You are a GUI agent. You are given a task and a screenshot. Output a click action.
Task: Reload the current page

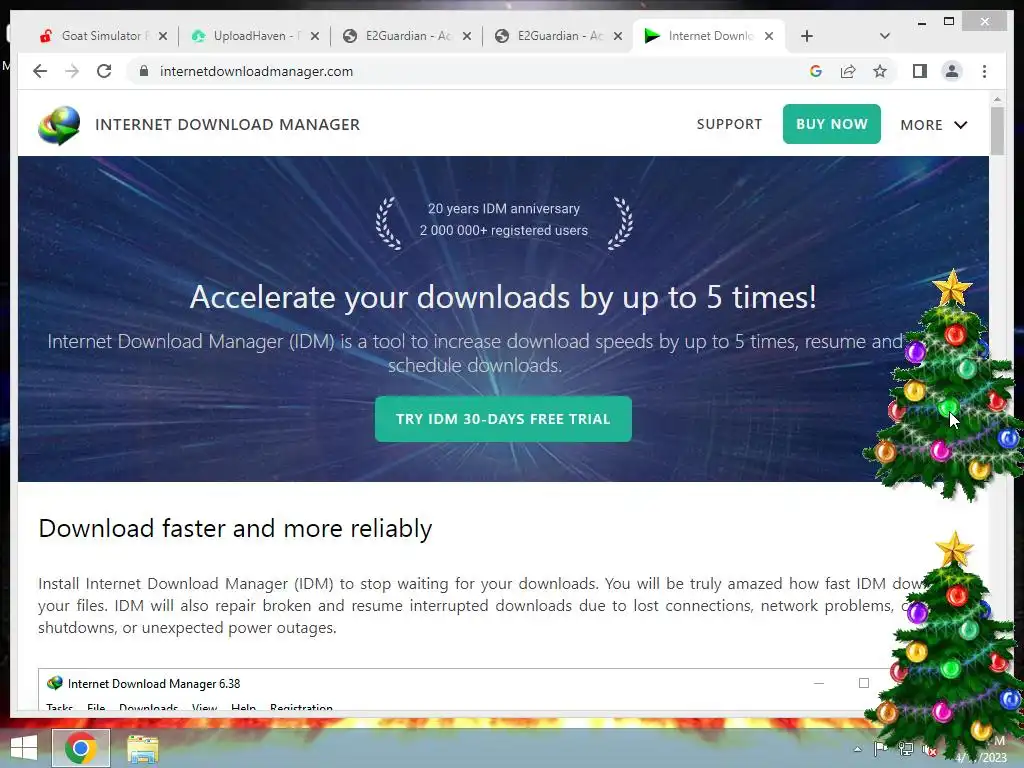point(104,71)
